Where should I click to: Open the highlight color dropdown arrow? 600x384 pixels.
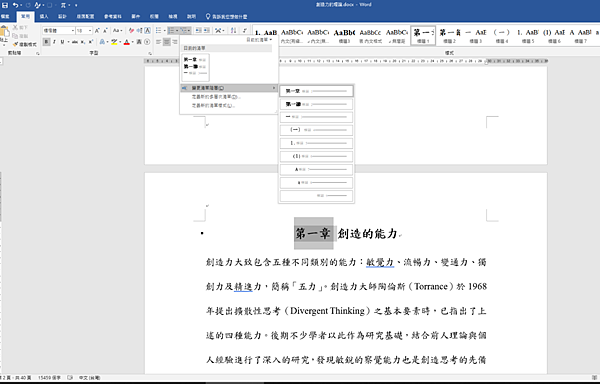point(120,42)
